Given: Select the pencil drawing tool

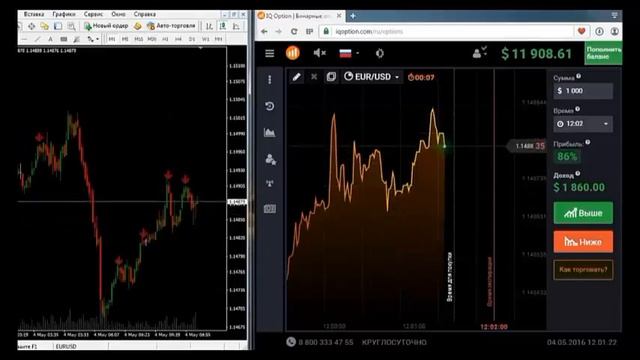Looking at the screenshot, I should (x=296, y=77).
